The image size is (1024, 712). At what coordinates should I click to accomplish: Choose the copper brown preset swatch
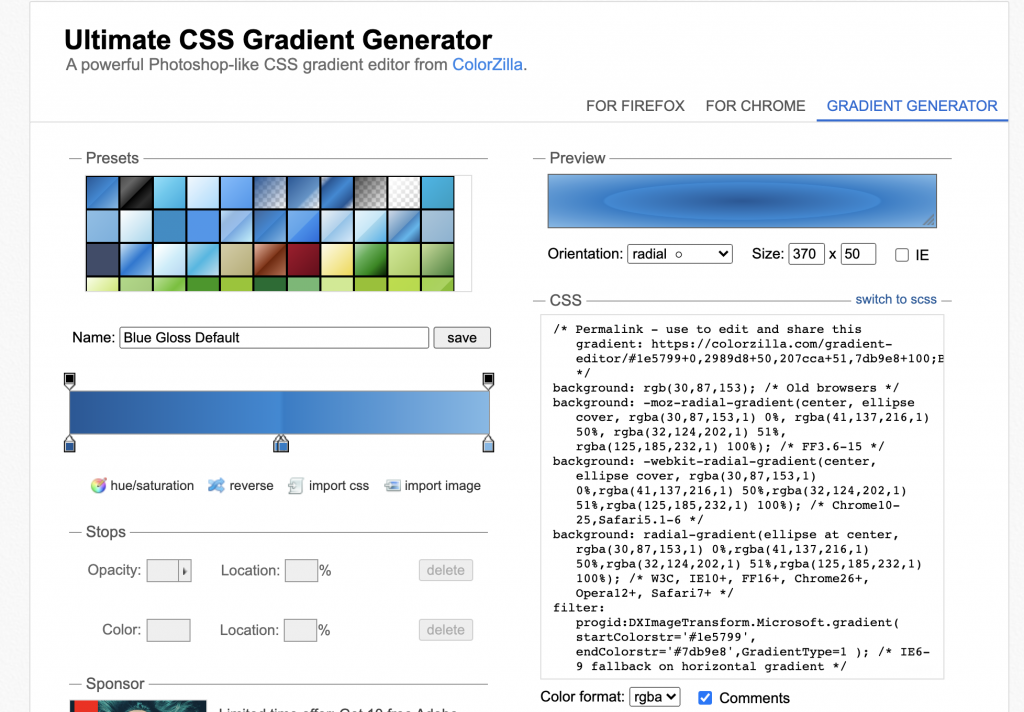click(270, 259)
